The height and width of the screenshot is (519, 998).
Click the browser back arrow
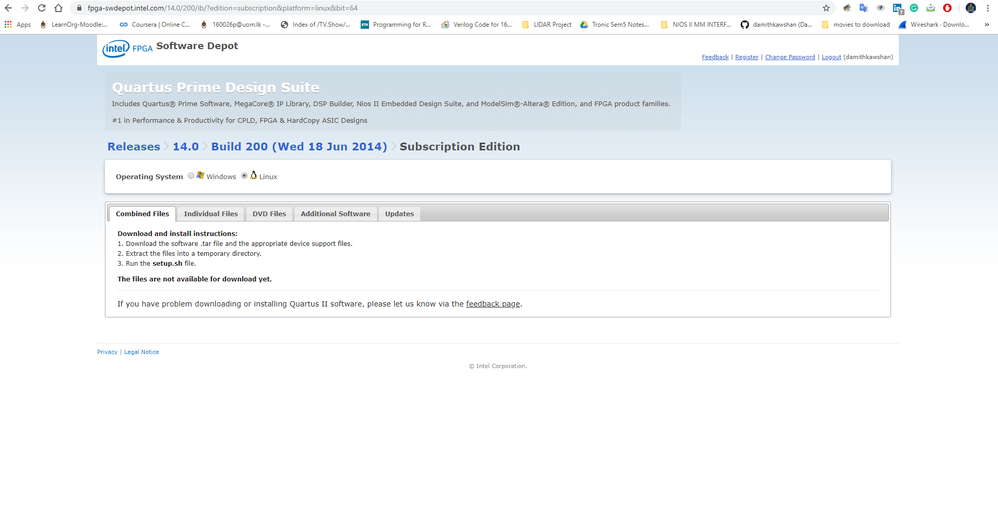[8, 8]
